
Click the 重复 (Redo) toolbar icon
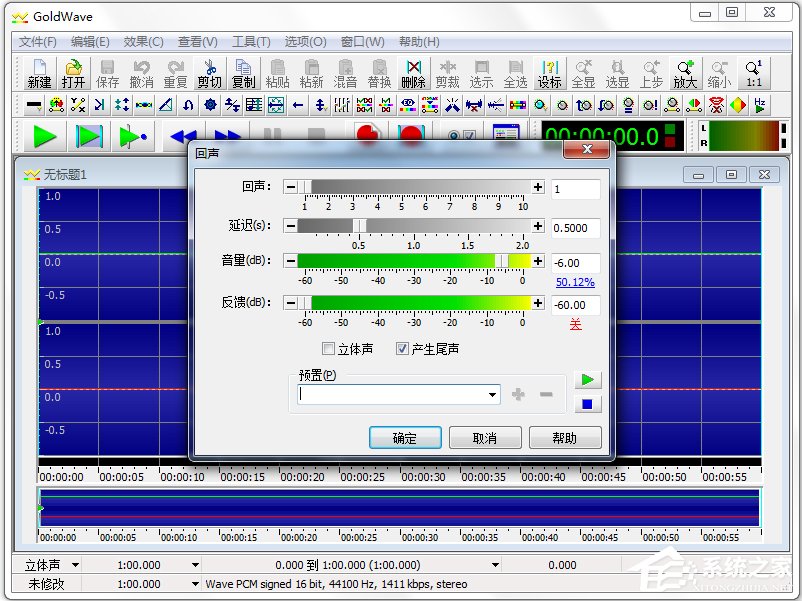point(175,74)
